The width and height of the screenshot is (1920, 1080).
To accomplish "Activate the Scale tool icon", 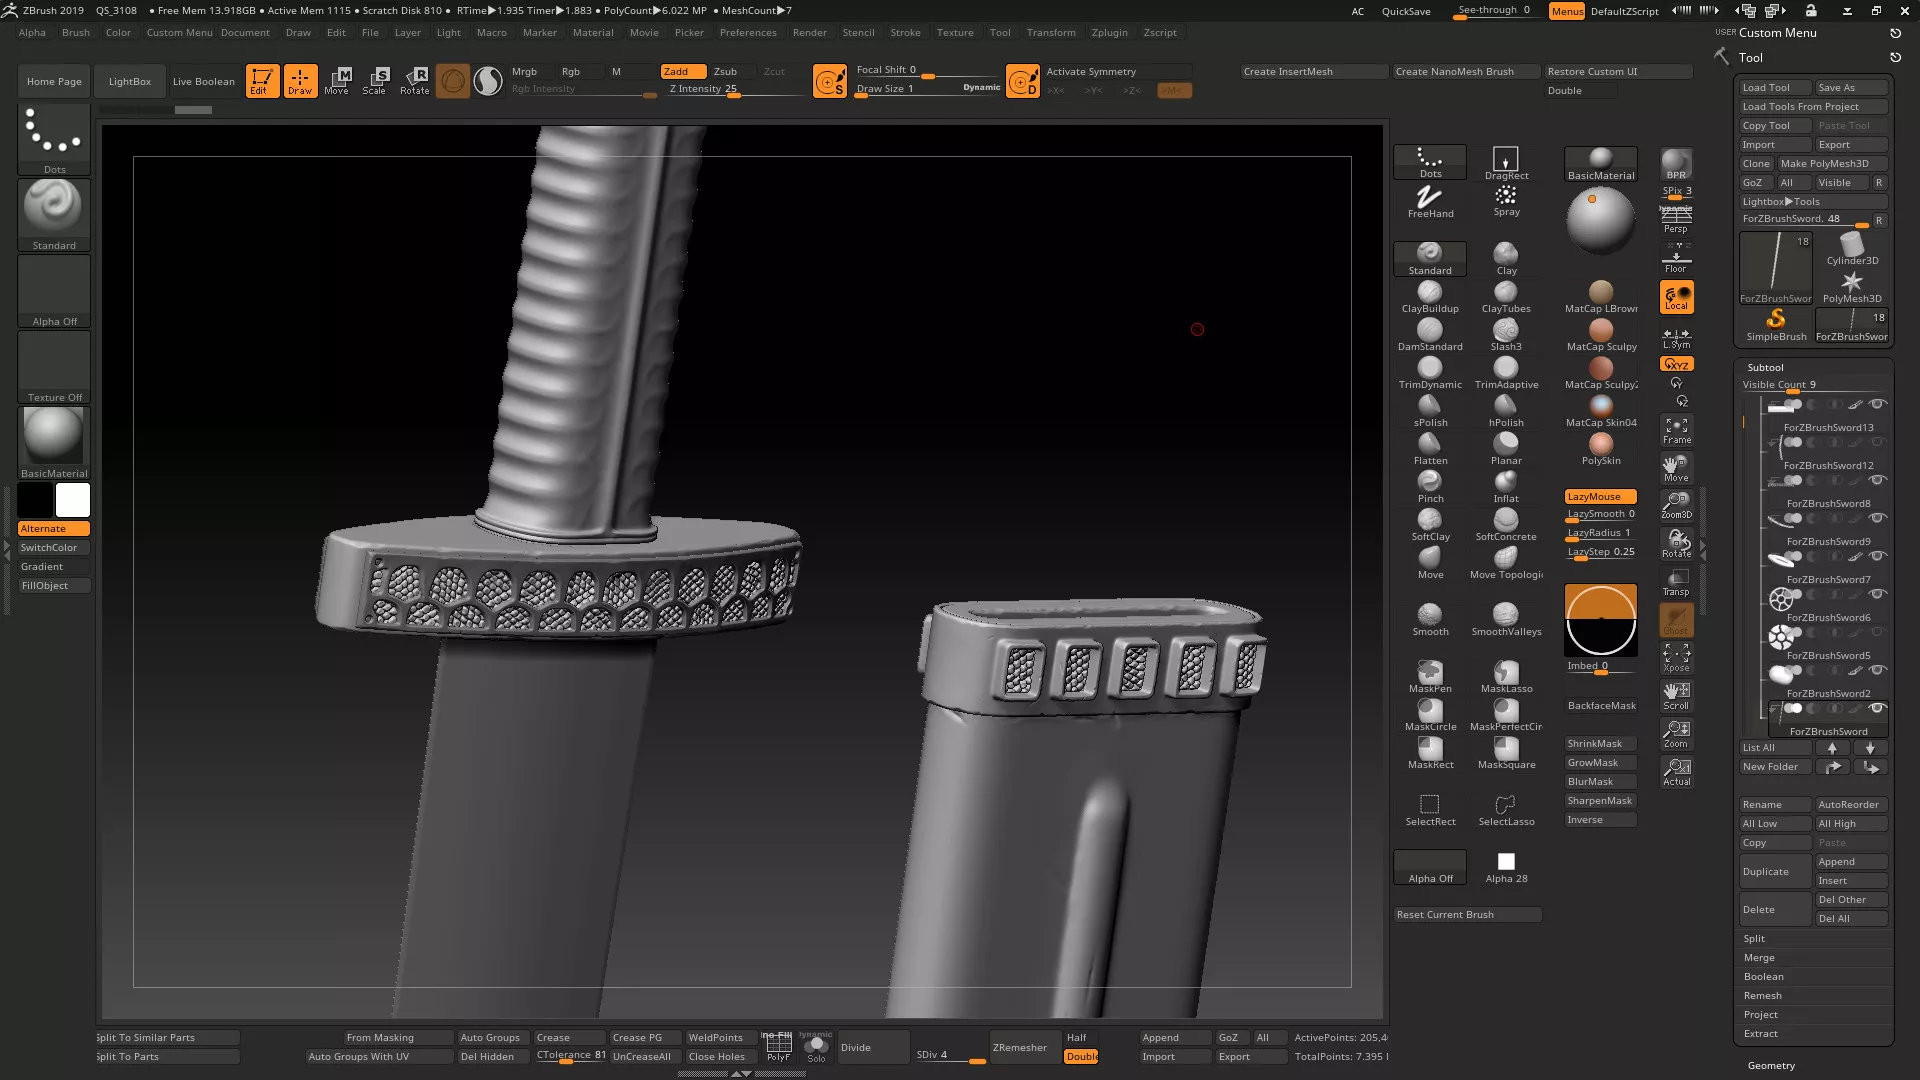I will tap(374, 81).
